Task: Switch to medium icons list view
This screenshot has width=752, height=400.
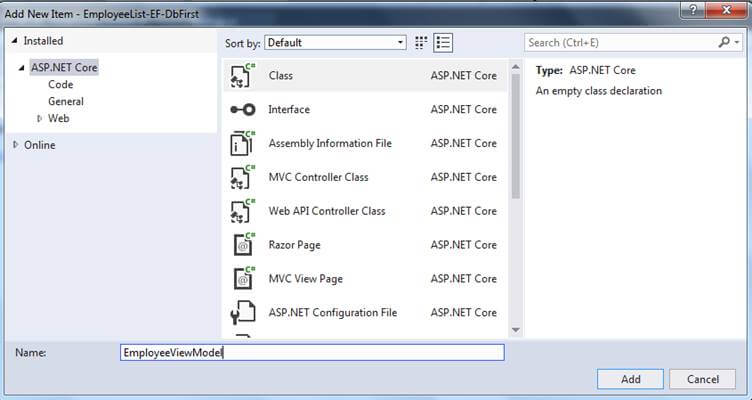Action: click(443, 43)
